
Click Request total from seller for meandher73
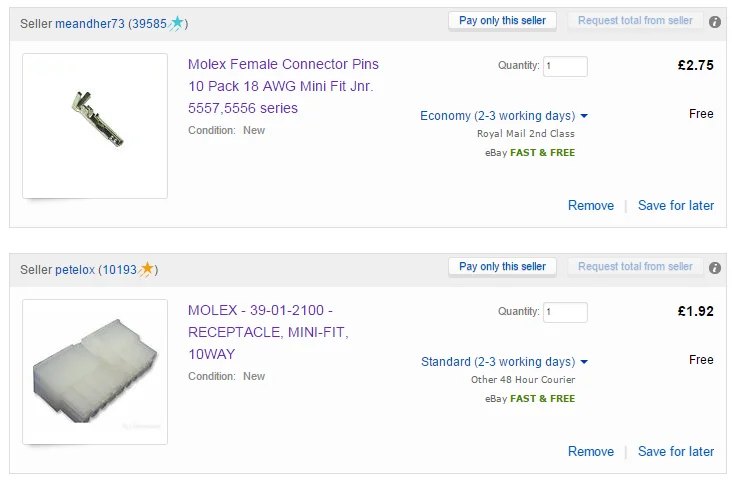(x=635, y=21)
